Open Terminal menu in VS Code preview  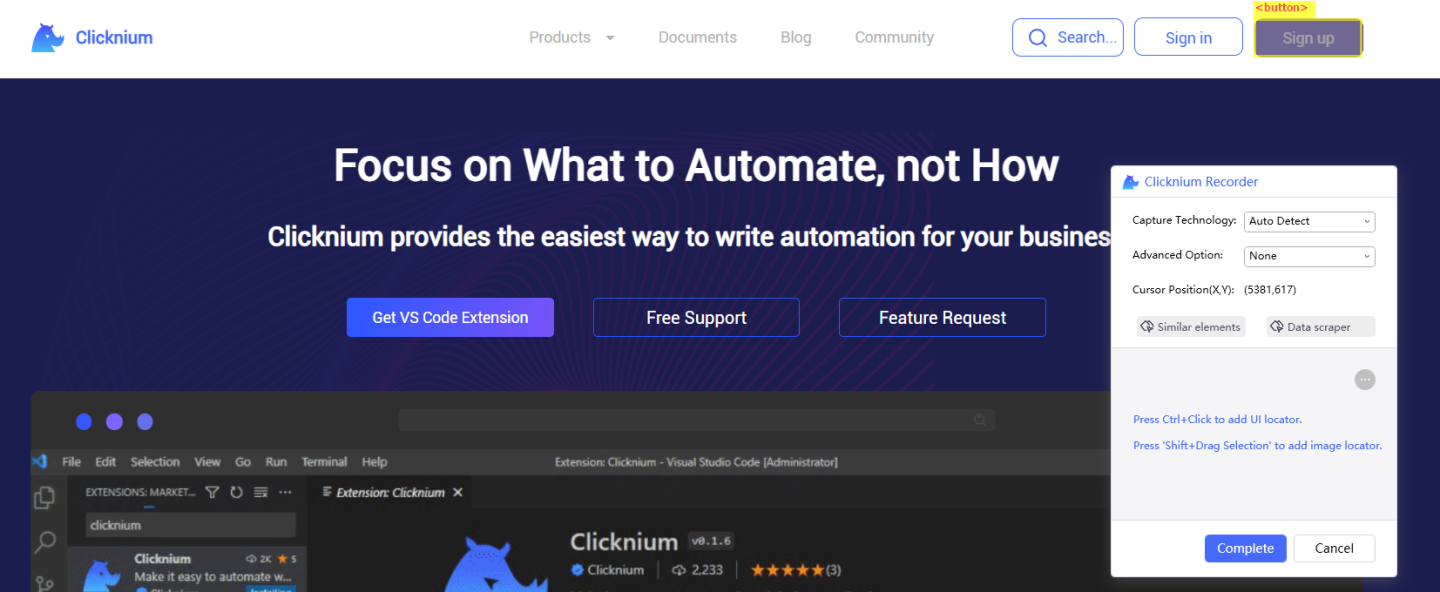tap(325, 462)
